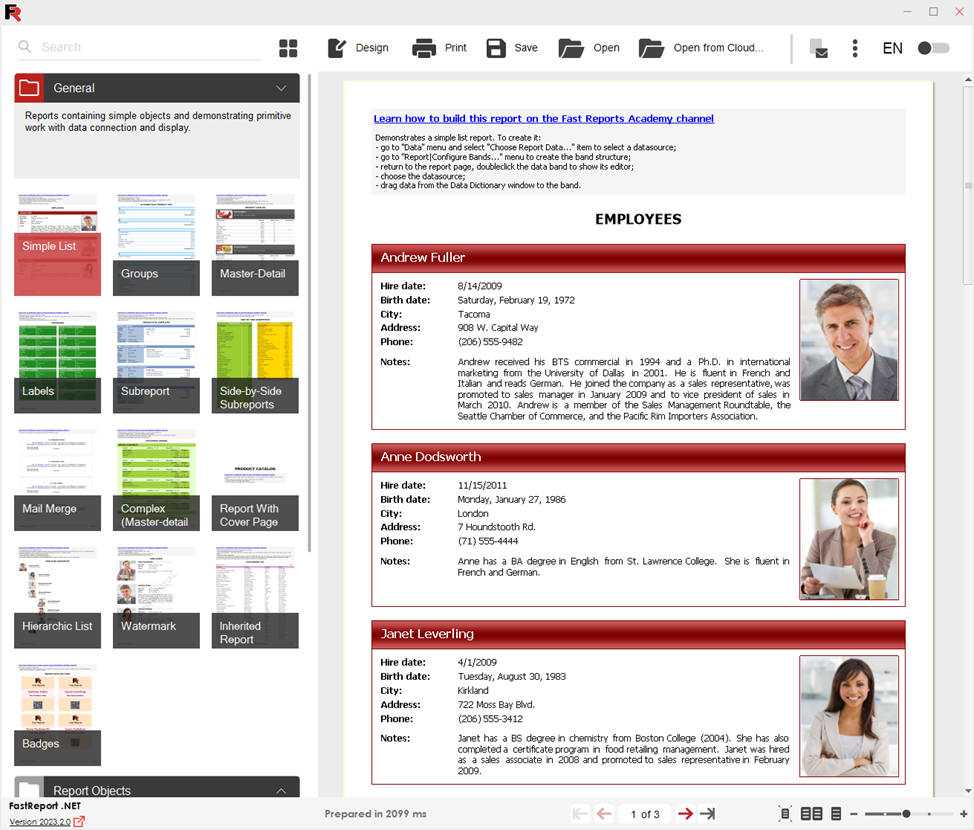Expand the Report Objects category
Screen dimensions: 974x830
point(281,790)
